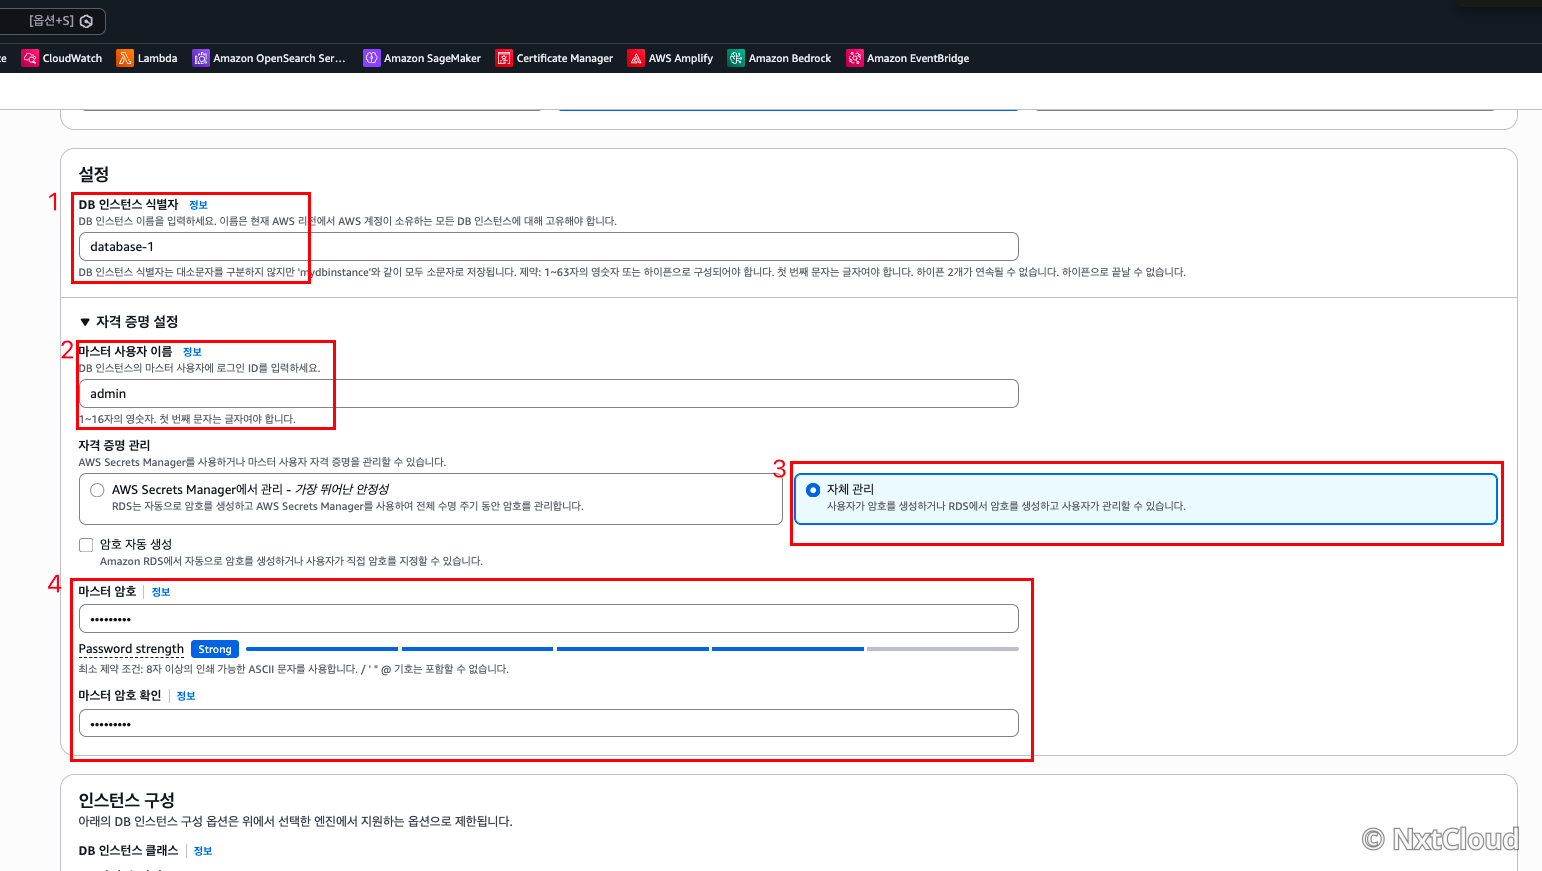This screenshot has height=871, width=1542.
Task: Click the Amazon SageMaker favorites bar label
Action: coord(432,58)
